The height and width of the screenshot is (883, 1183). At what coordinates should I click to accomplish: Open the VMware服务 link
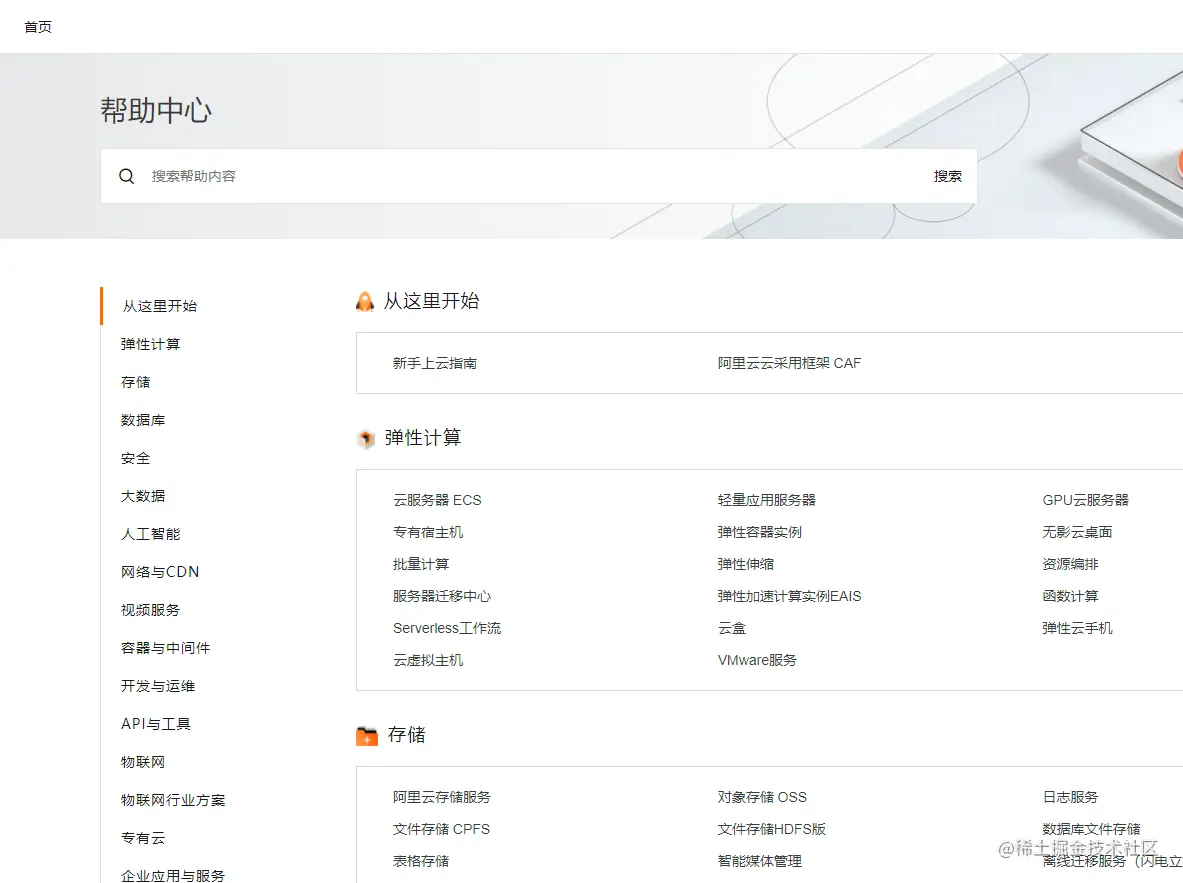757,660
